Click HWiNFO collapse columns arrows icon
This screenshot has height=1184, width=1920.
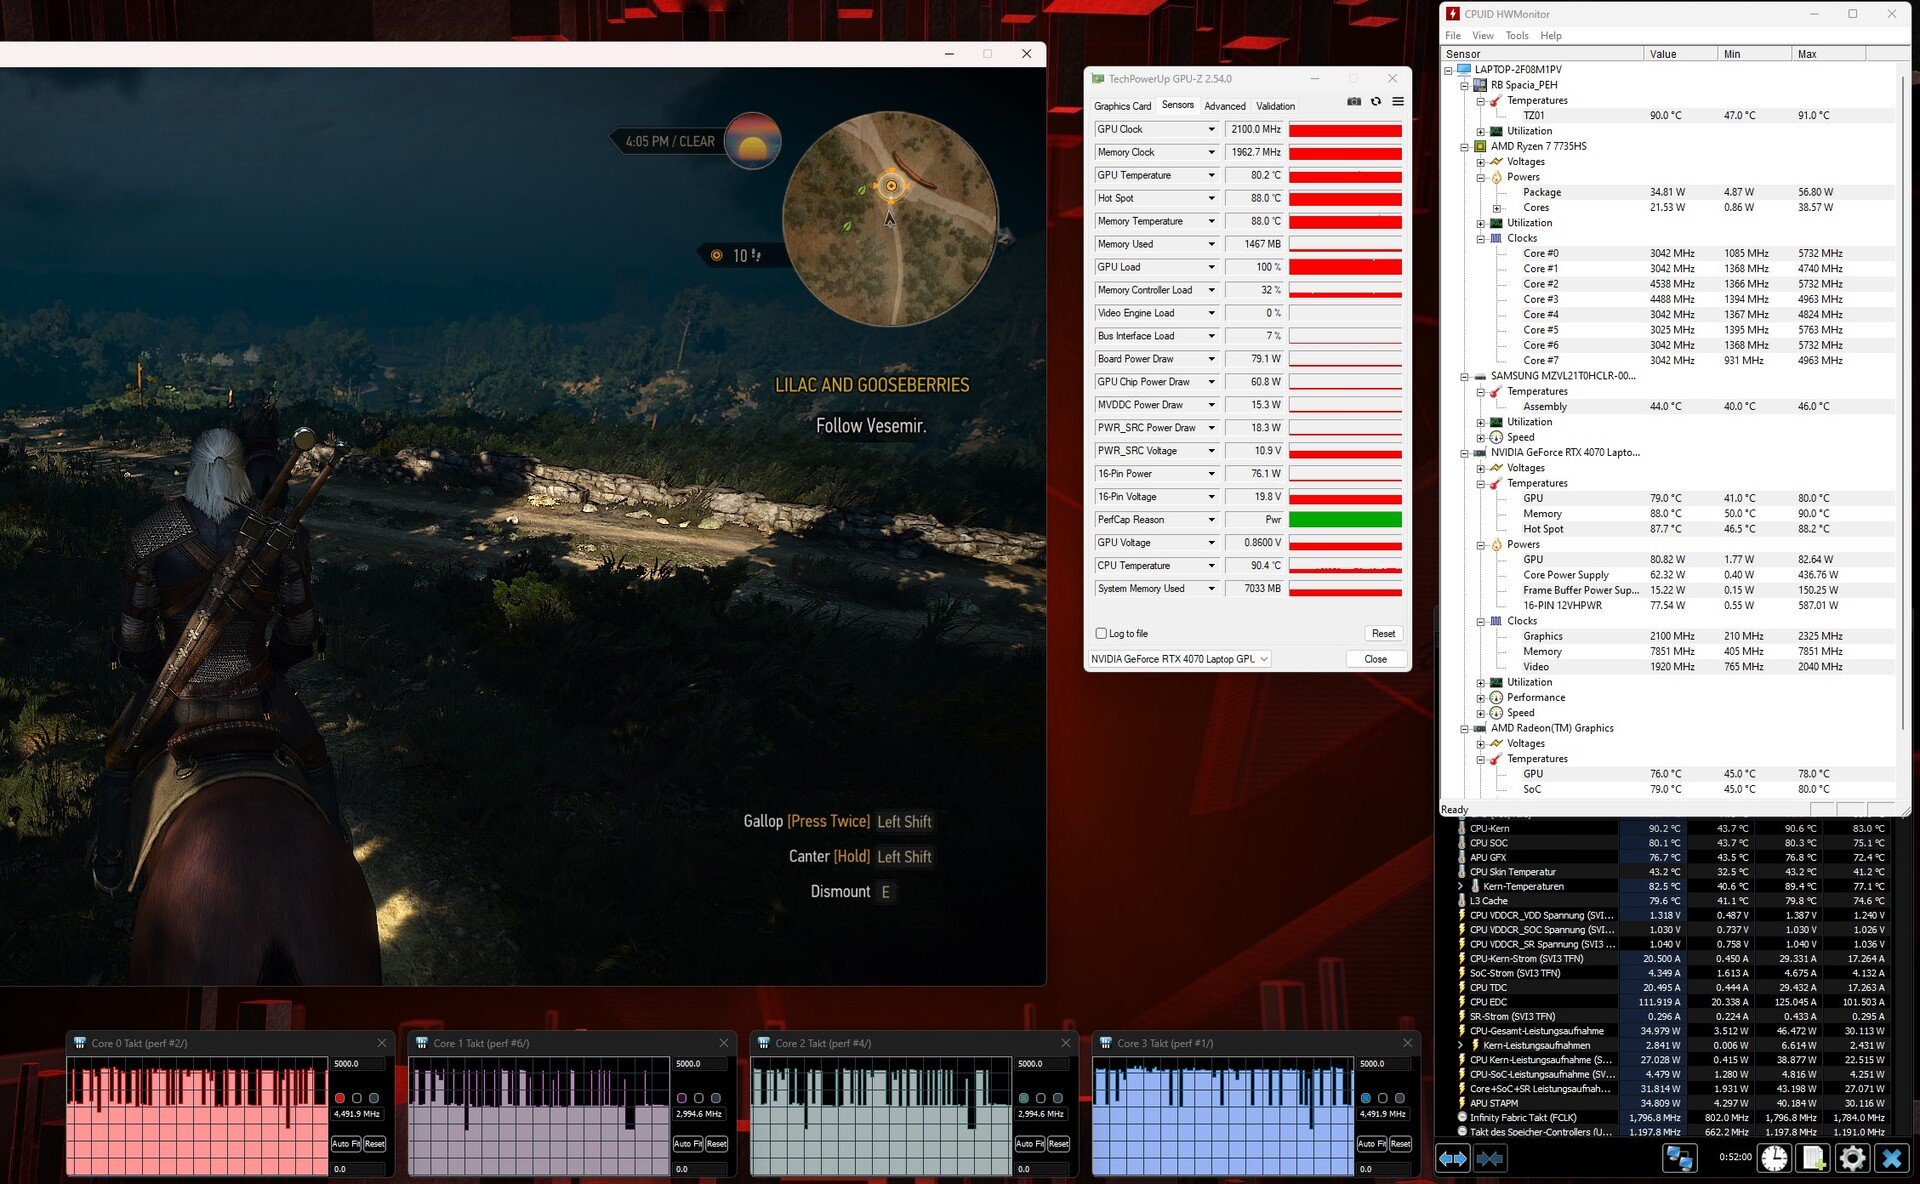click(1489, 1158)
